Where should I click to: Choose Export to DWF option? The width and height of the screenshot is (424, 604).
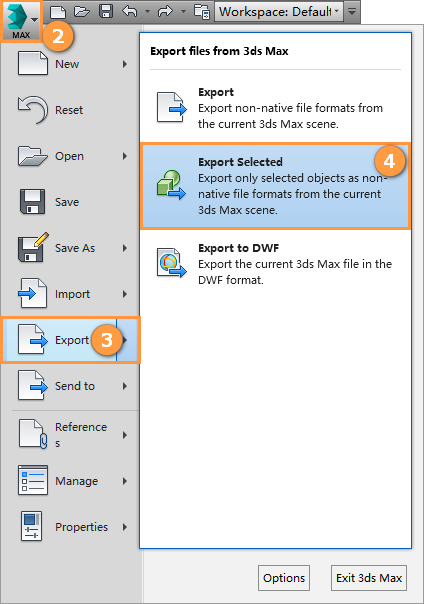[276, 264]
